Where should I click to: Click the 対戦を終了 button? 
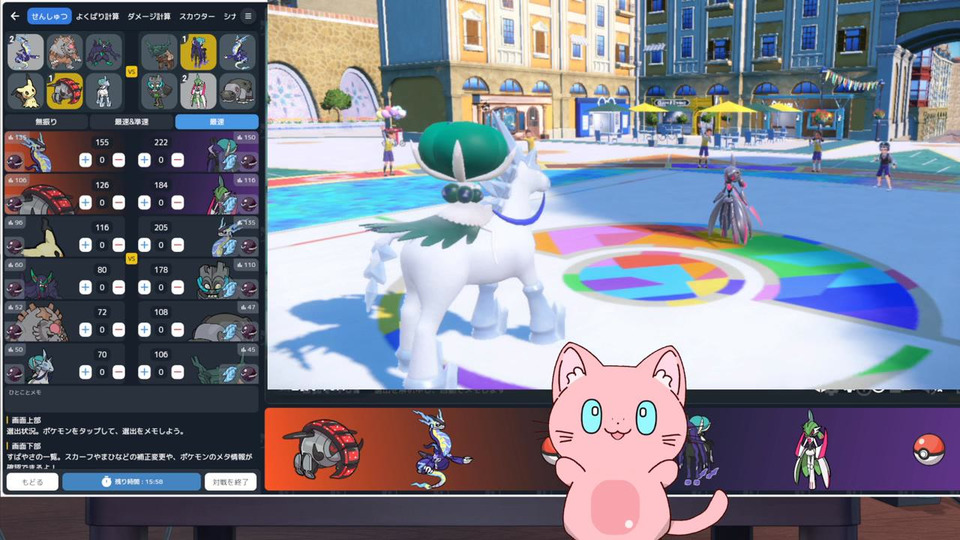pyautogui.click(x=231, y=482)
